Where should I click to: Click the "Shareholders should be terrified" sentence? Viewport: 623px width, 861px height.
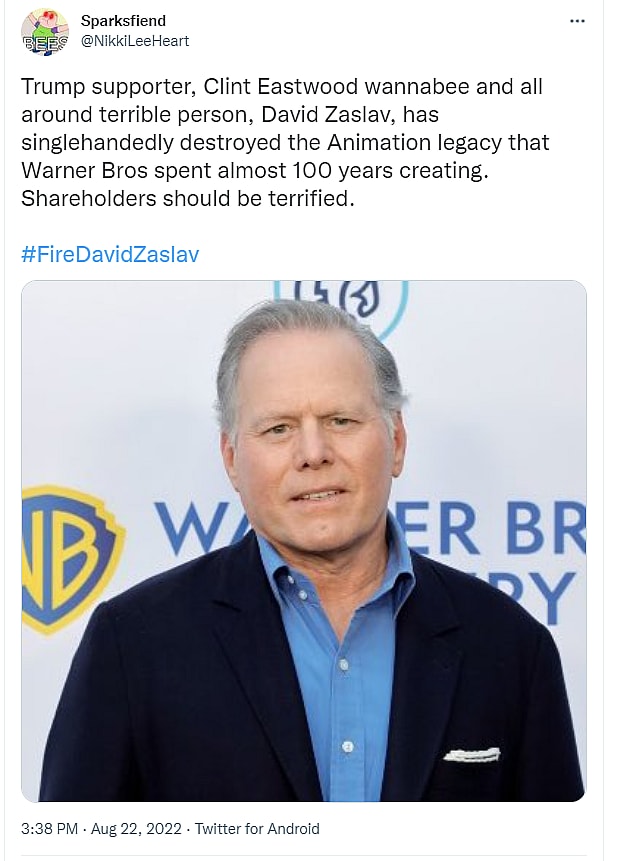(188, 198)
